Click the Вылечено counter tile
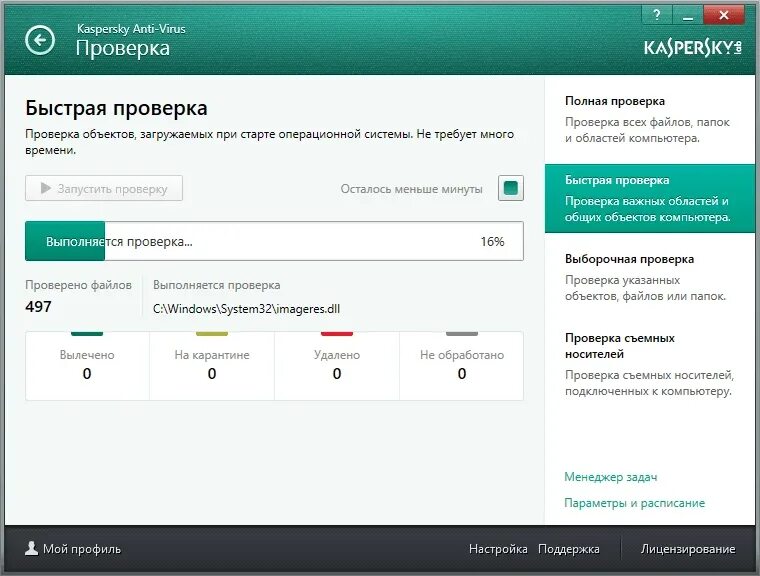 [x=87, y=366]
